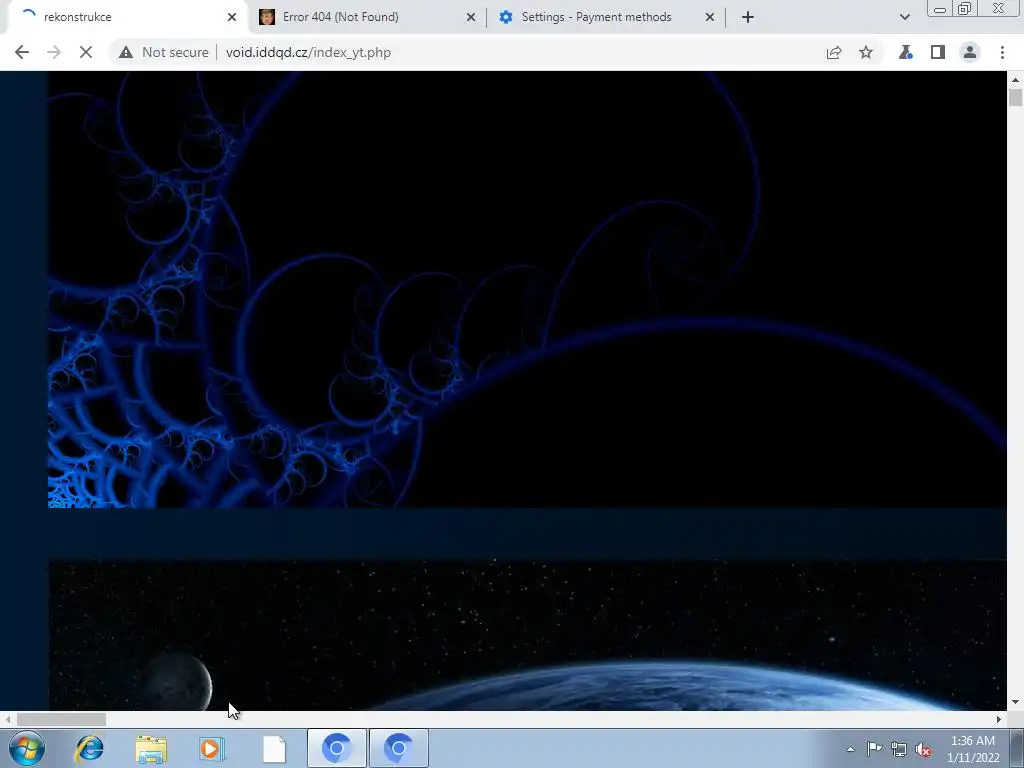This screenshot has width=1024, height=768.
Task: Click the blue fractal spiral image
Action: click(x=527, y=290)
